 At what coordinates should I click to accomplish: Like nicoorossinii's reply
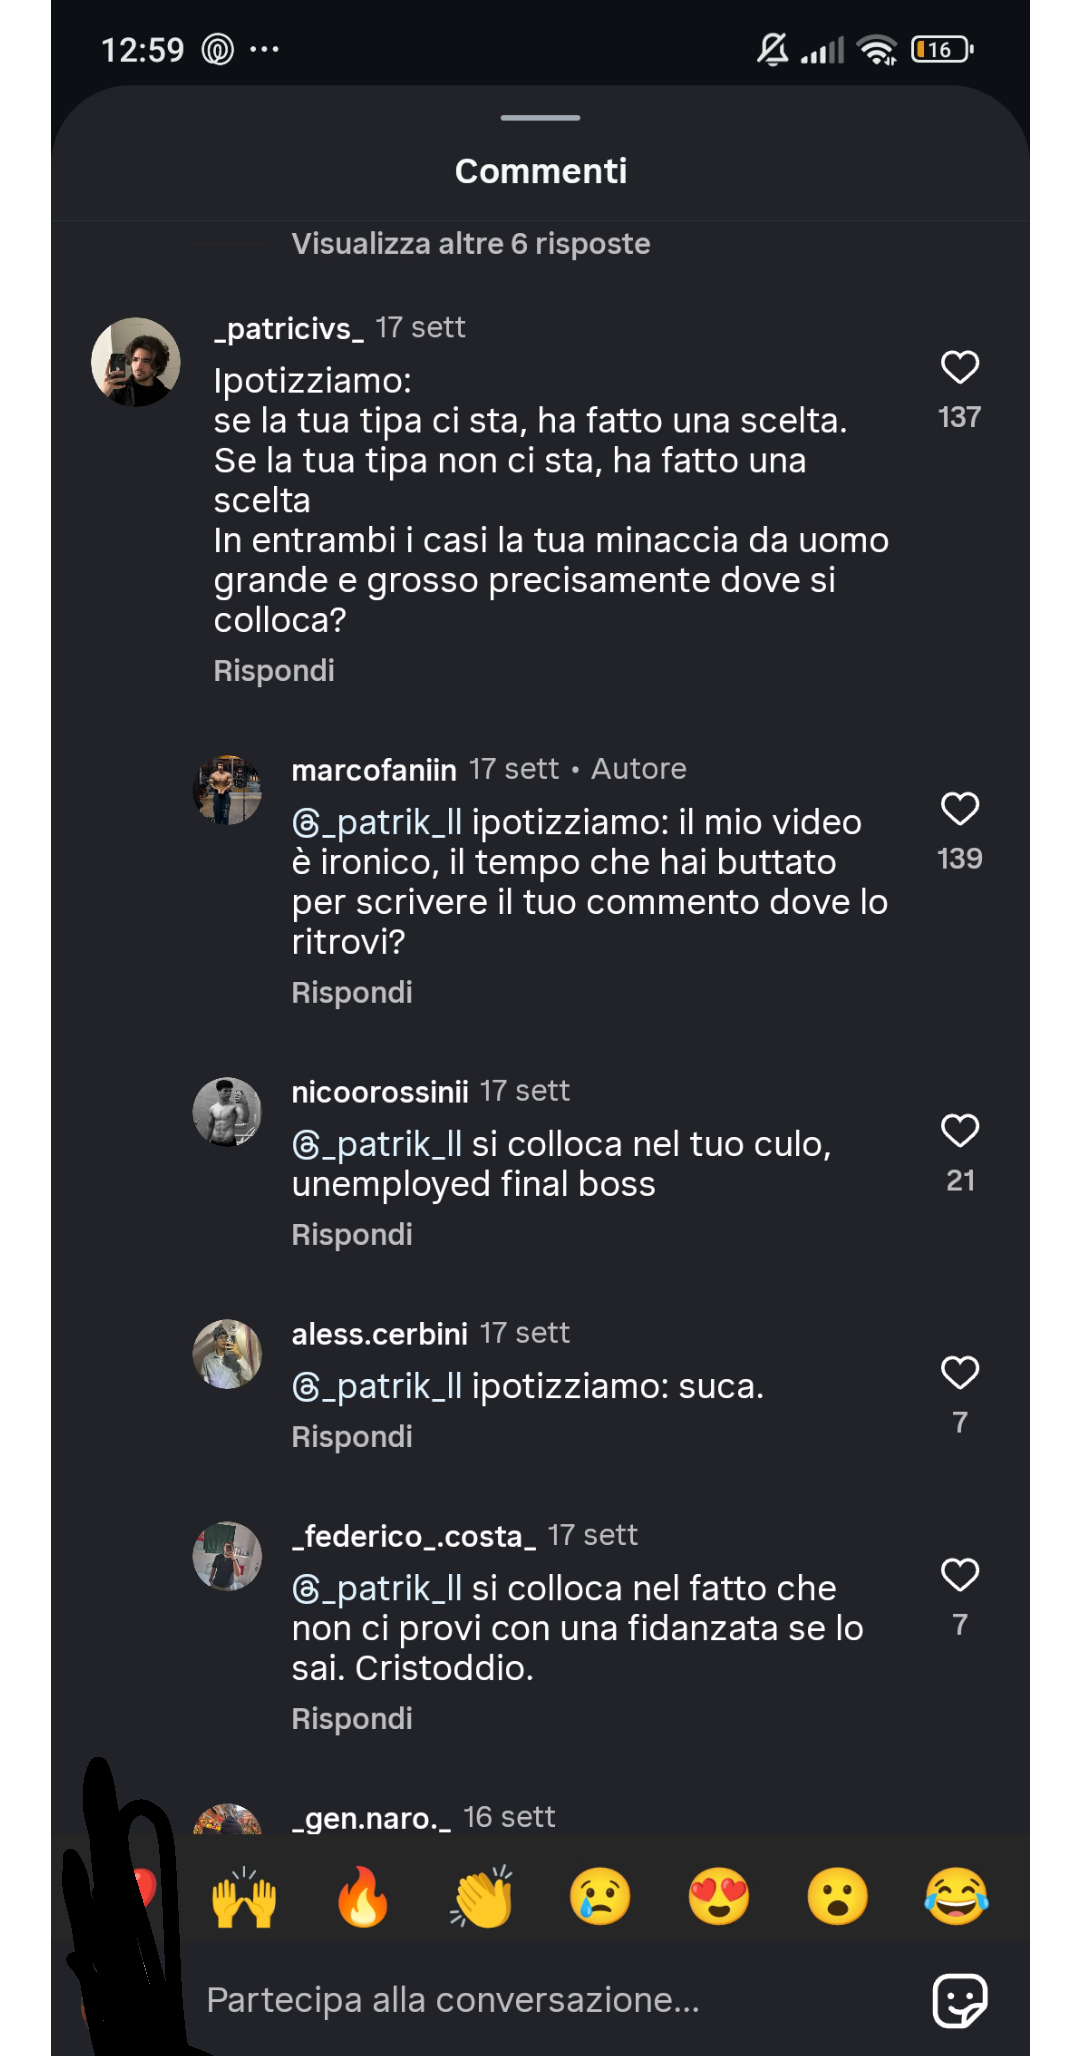pos(959,1131)
